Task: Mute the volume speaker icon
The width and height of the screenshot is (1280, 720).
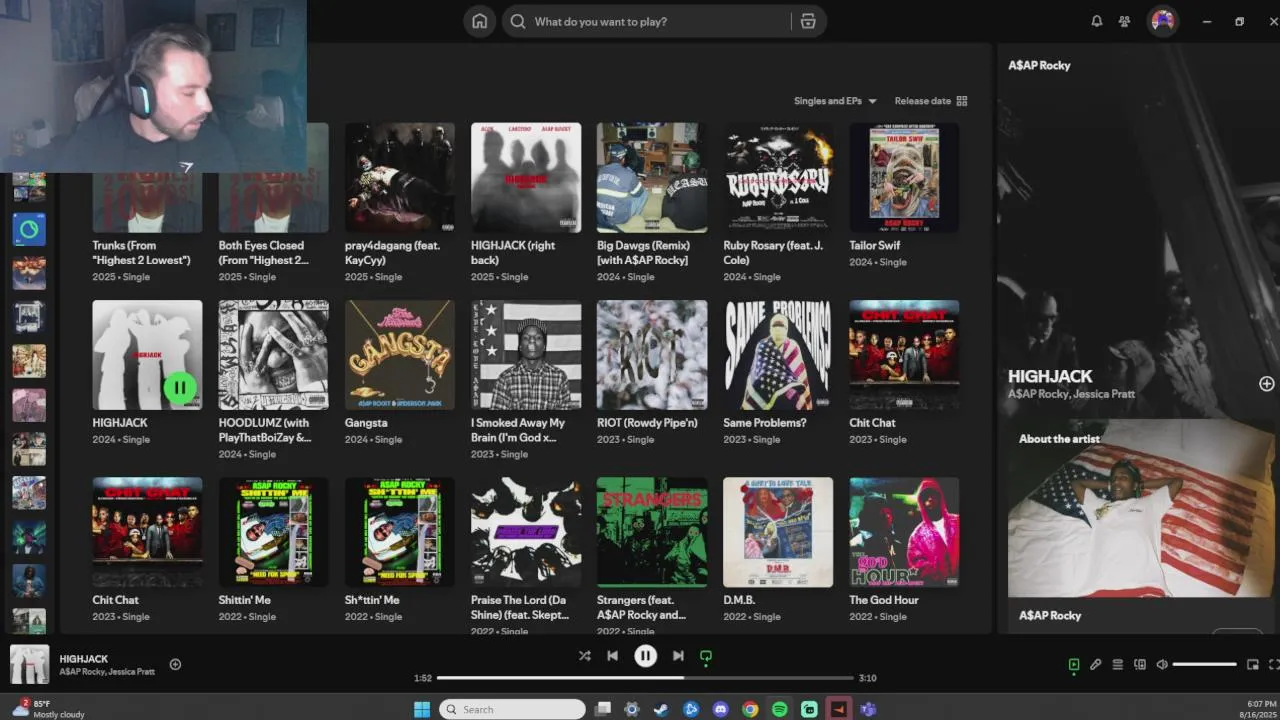Action: pos(1161,664)
